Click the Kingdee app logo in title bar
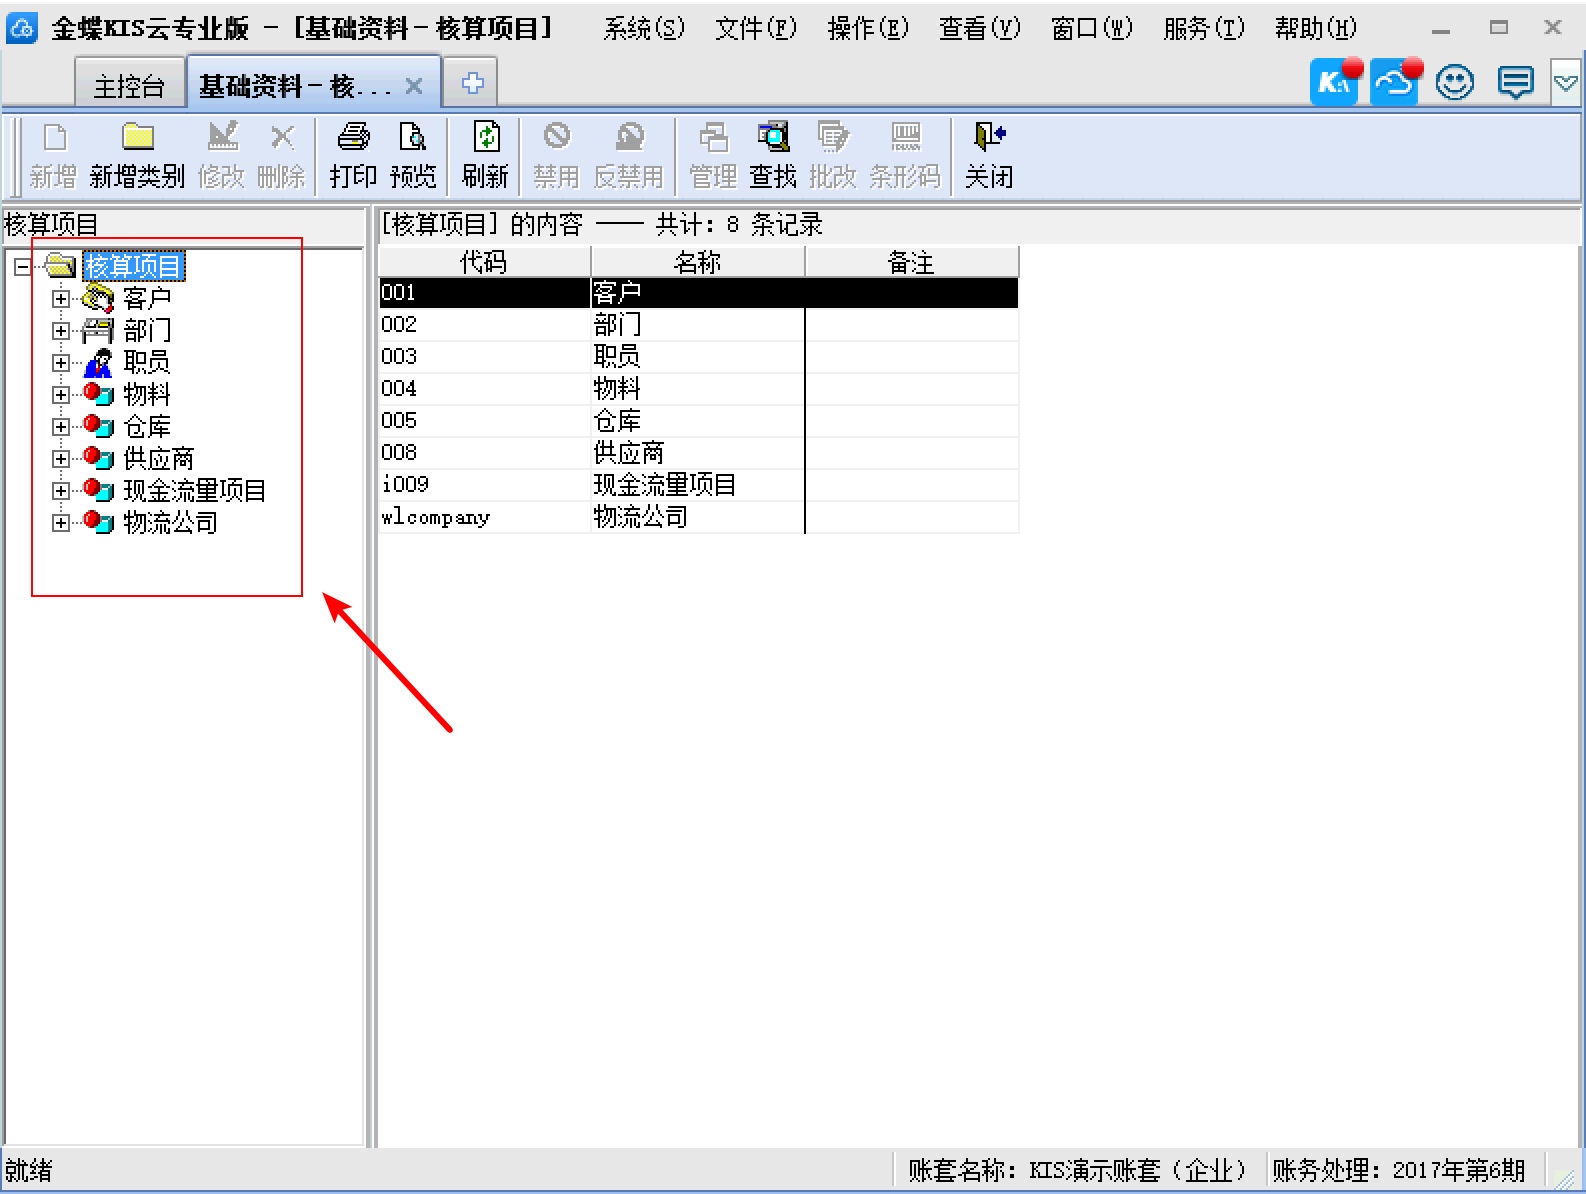 point(21,28)
